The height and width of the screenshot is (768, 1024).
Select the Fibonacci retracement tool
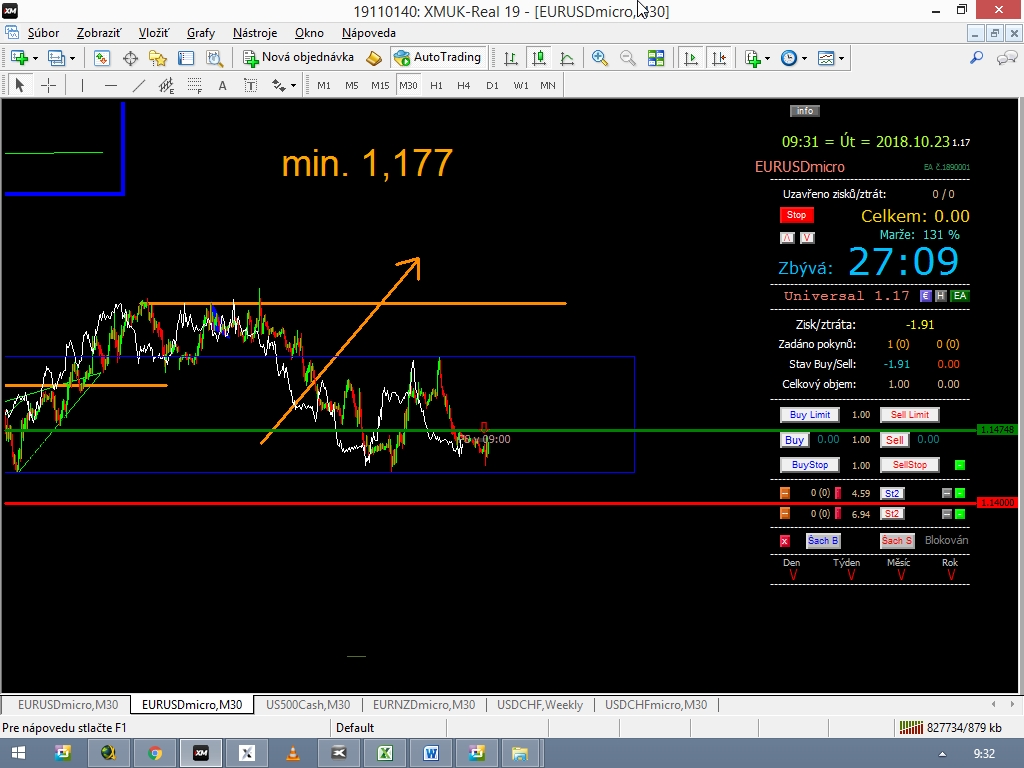(x=195, y=85)
